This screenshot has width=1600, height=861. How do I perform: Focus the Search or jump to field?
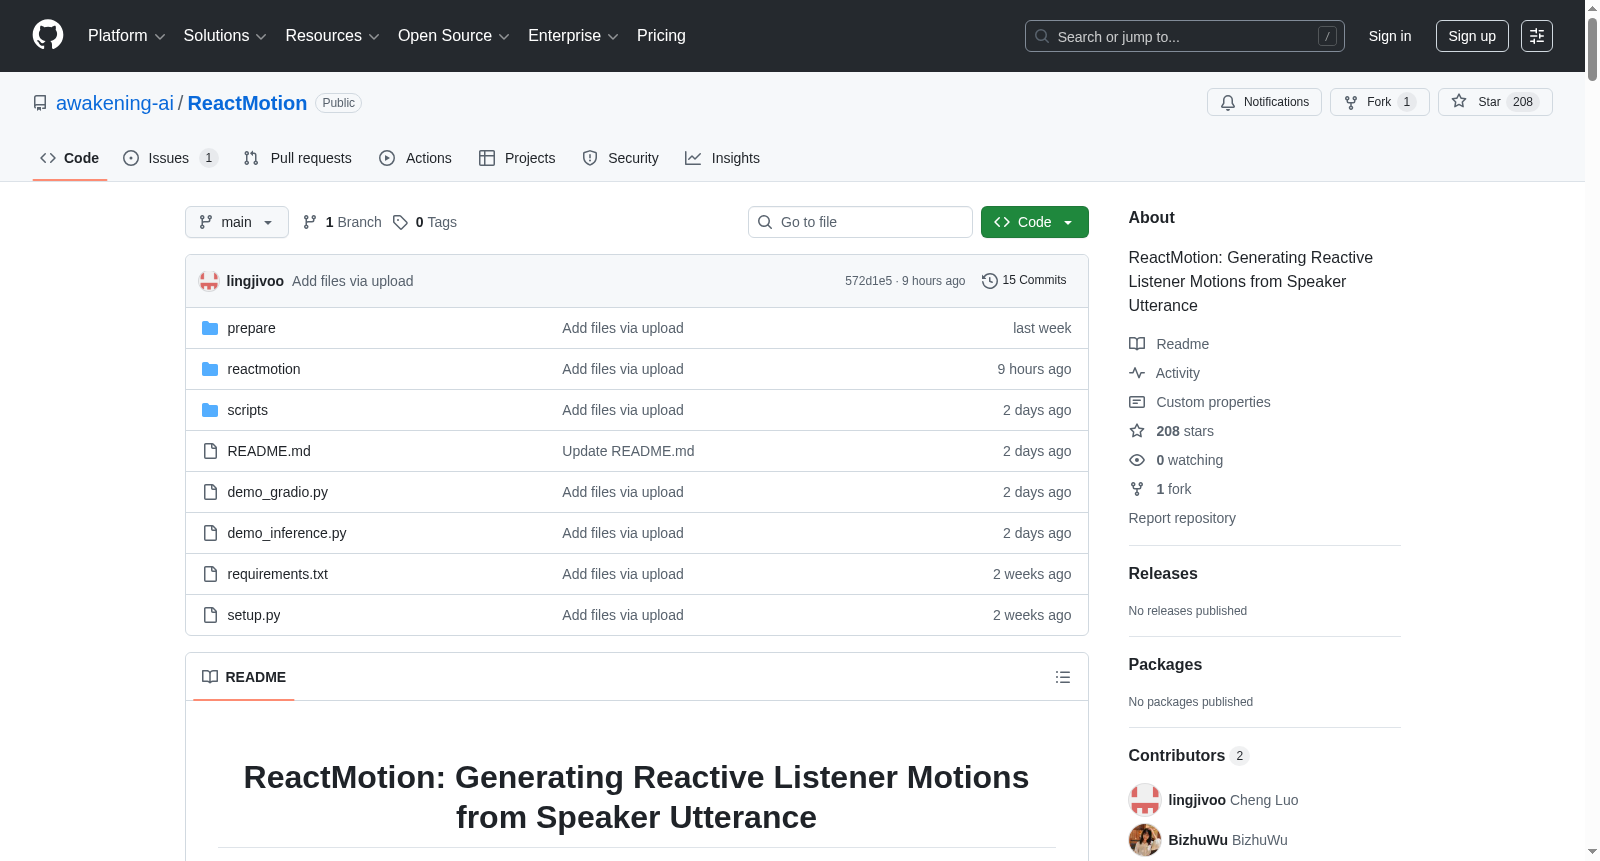pos(1185,36)
